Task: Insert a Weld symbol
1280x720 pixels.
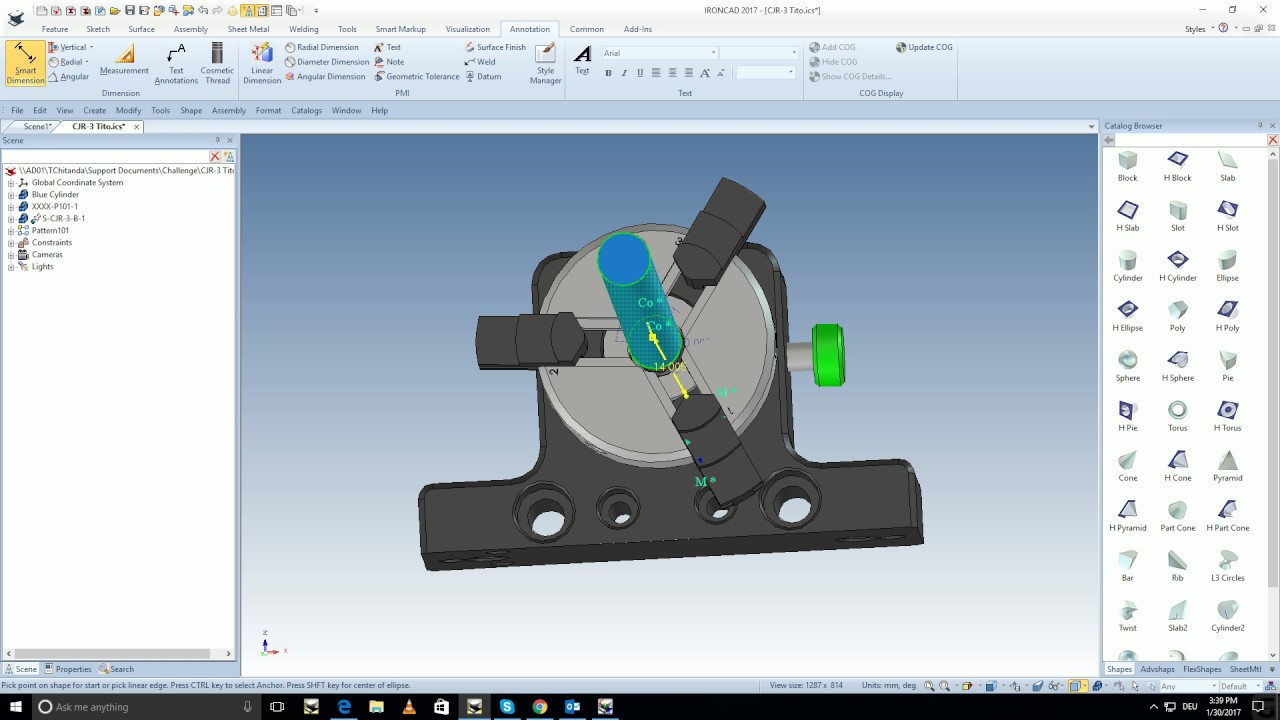Action: 480,62
